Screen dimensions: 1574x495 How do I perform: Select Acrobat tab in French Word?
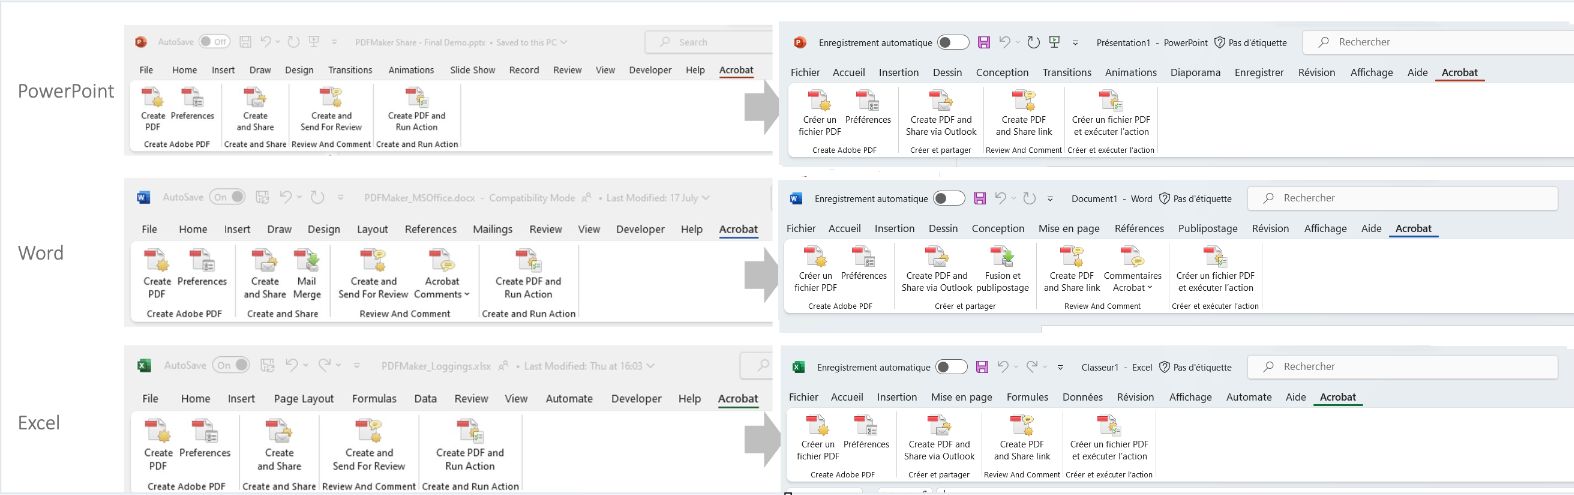point(1413,228)
